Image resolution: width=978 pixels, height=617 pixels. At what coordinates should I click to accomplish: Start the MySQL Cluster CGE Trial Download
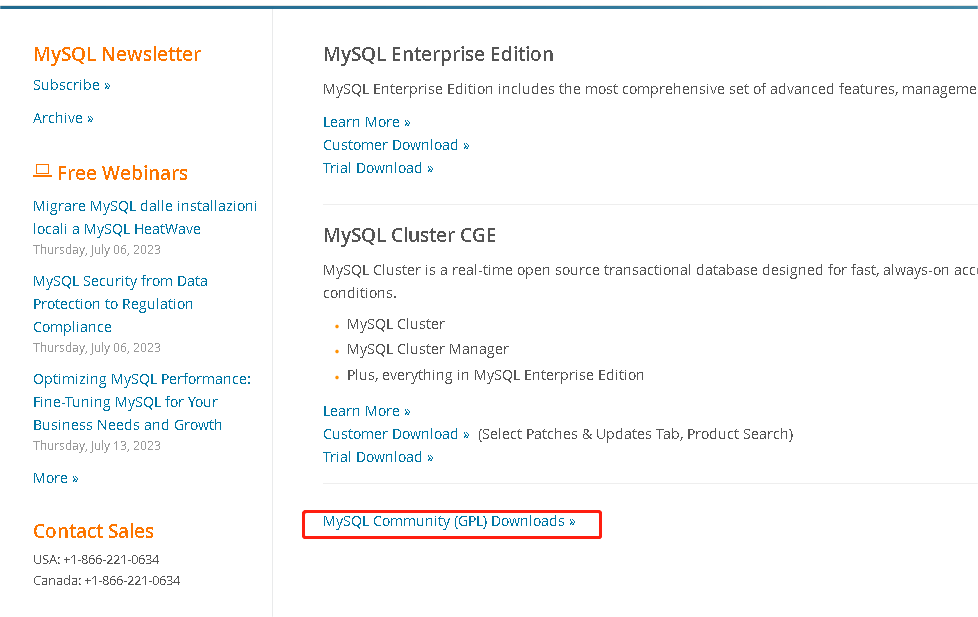(372, 456)
